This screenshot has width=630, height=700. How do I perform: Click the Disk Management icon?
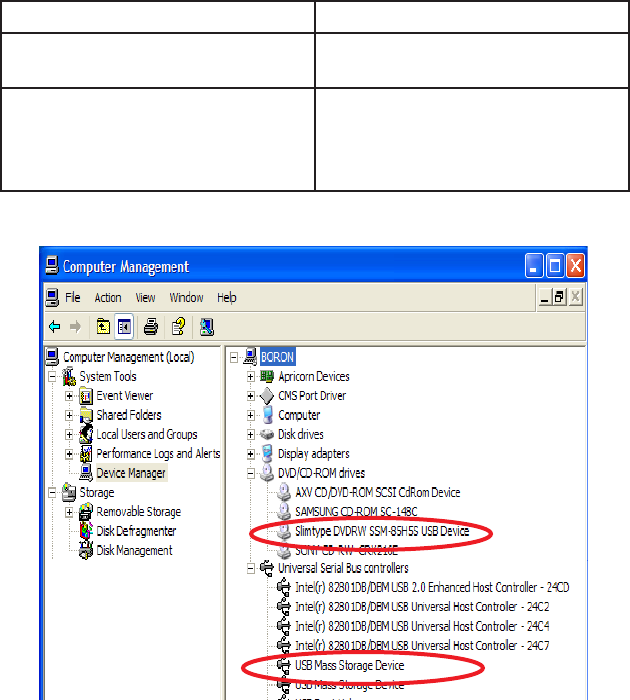click(x=86, y=550)
